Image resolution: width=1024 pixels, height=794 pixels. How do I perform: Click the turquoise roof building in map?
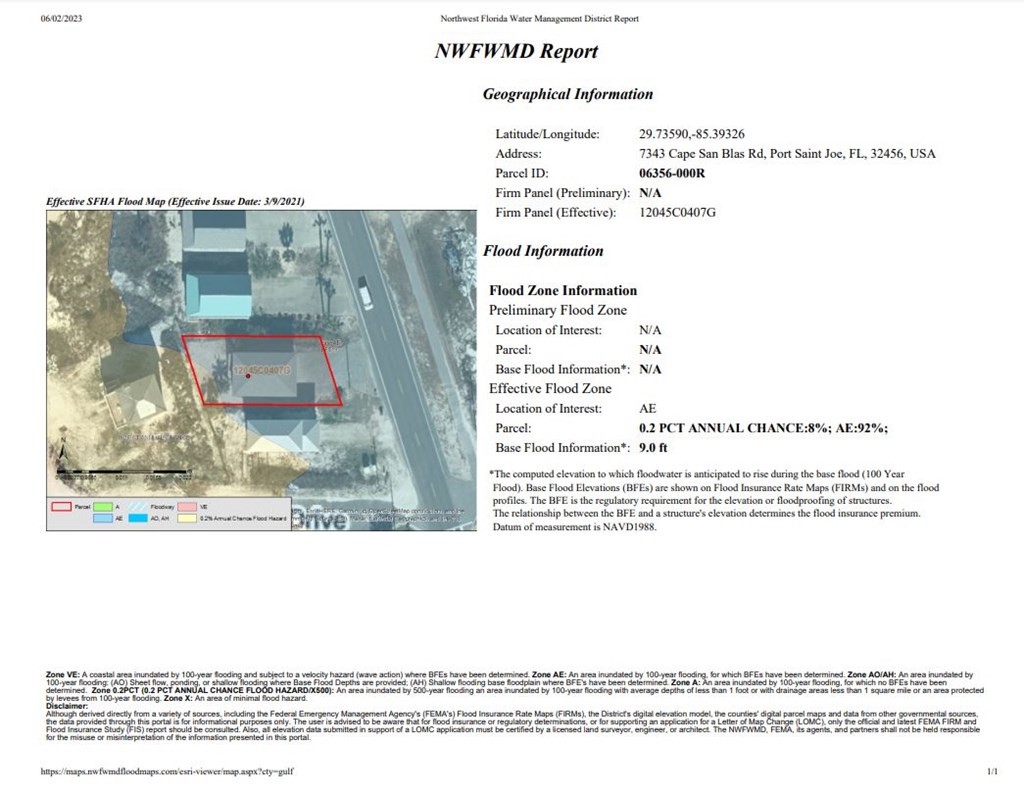coord(218,295)
